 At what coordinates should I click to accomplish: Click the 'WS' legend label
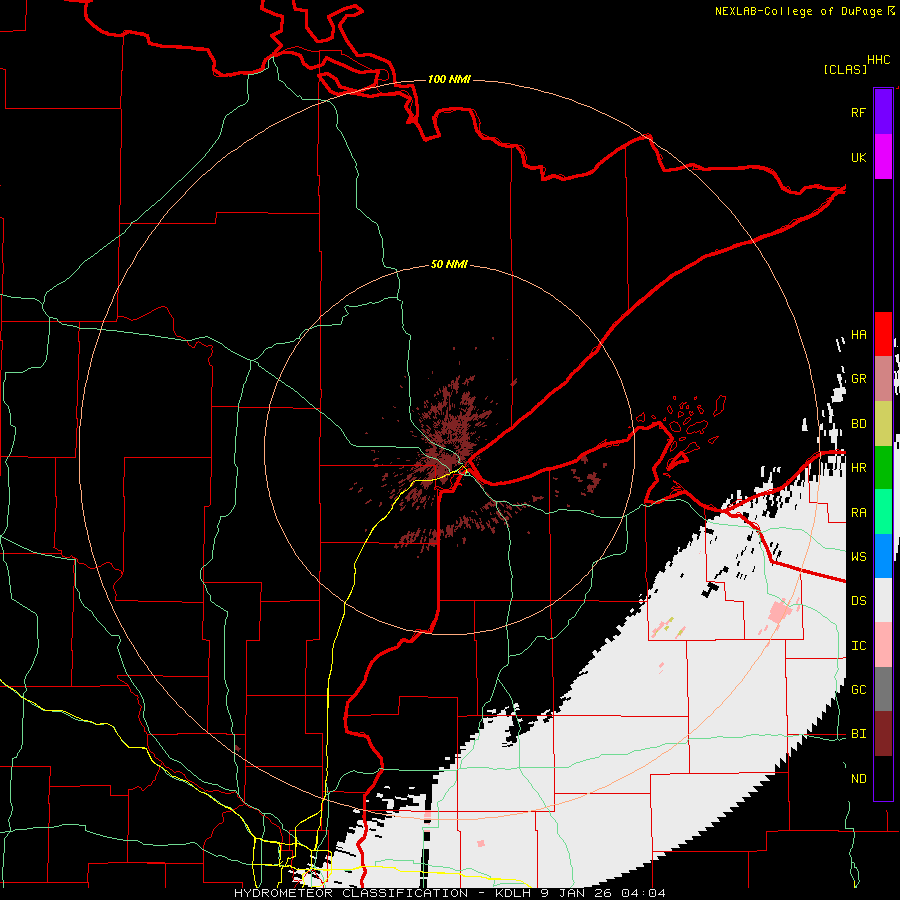[858, 556]
